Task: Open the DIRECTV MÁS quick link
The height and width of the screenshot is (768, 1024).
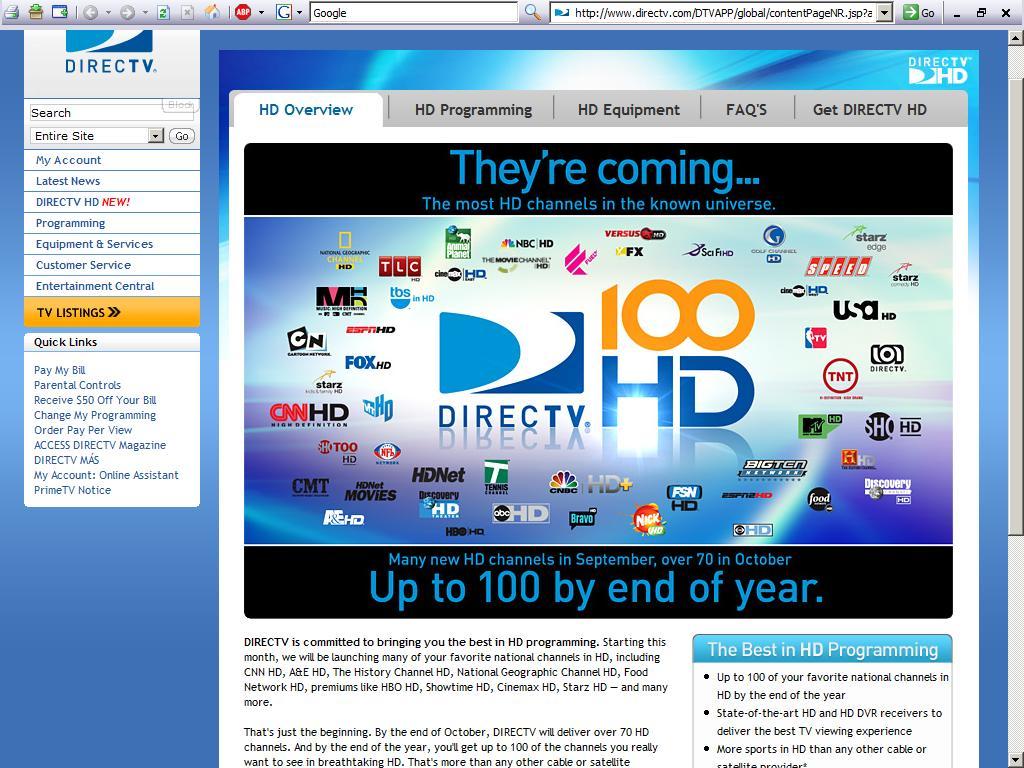Action: click(x=67, y=460)
